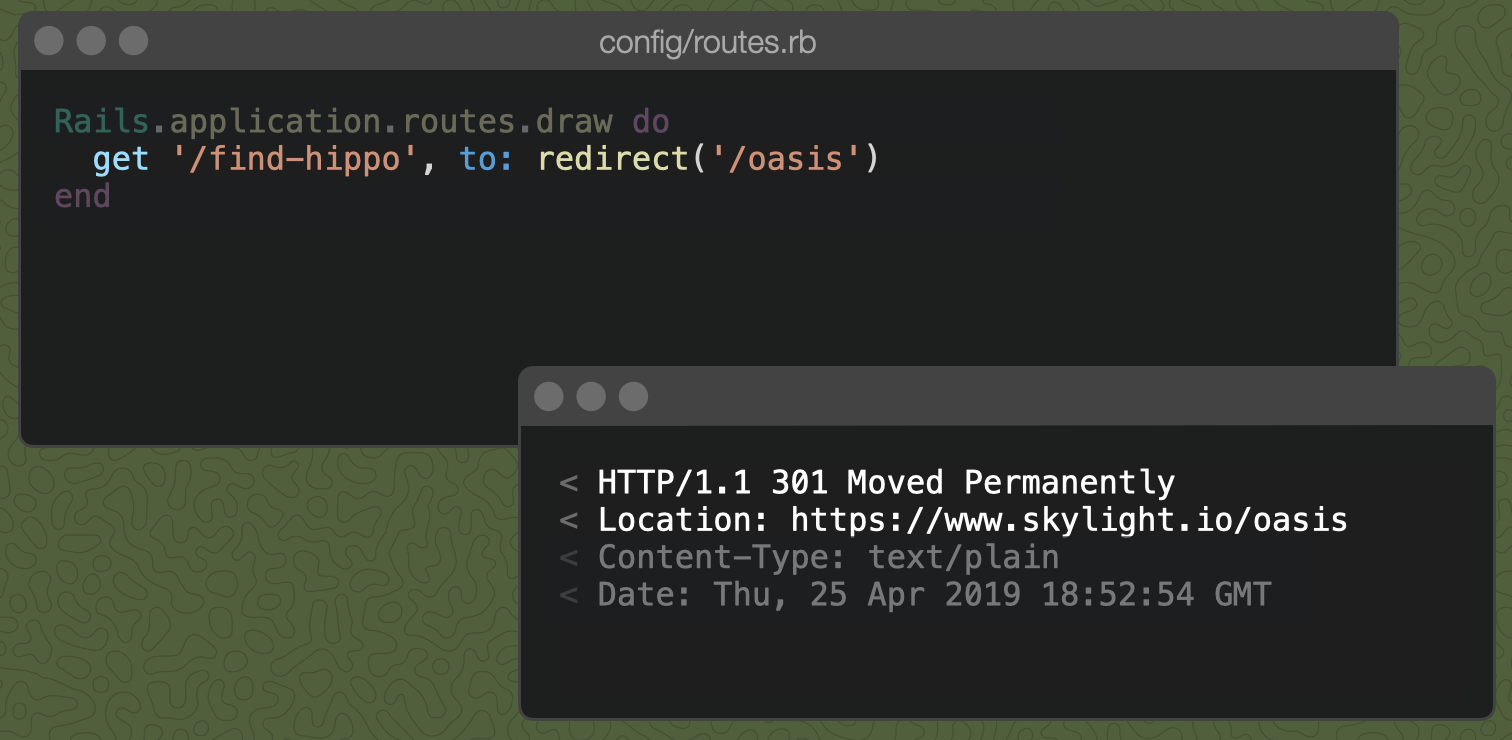Click the yellow circle on the terminal output window

click(x=590, y=396)
